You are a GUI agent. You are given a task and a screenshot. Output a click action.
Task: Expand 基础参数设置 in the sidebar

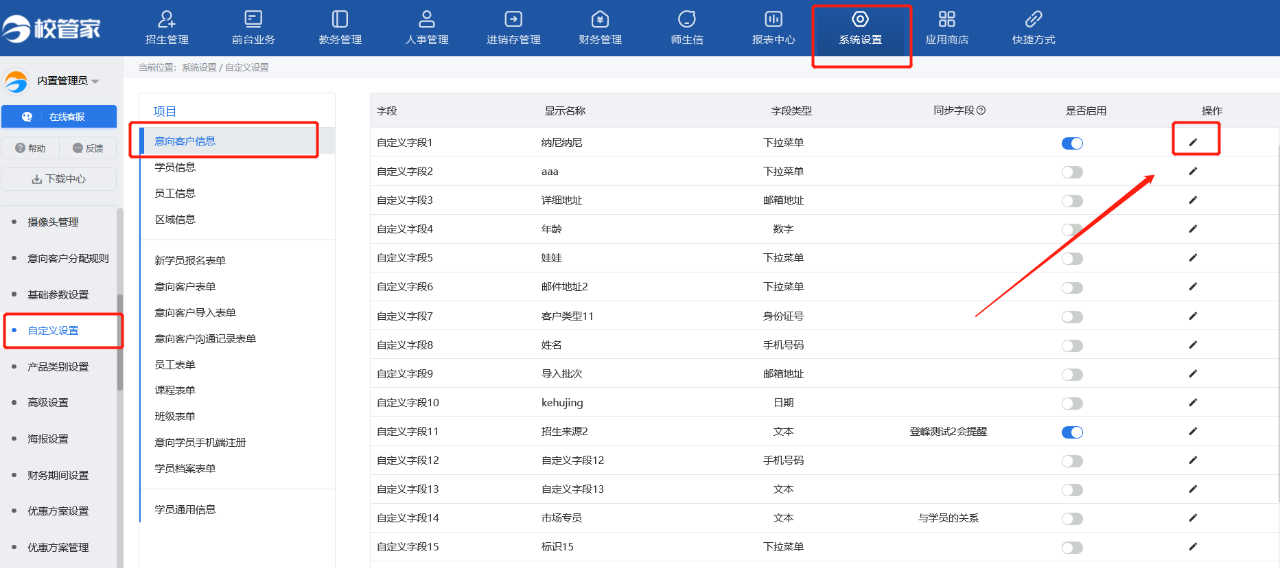(58, 295)
